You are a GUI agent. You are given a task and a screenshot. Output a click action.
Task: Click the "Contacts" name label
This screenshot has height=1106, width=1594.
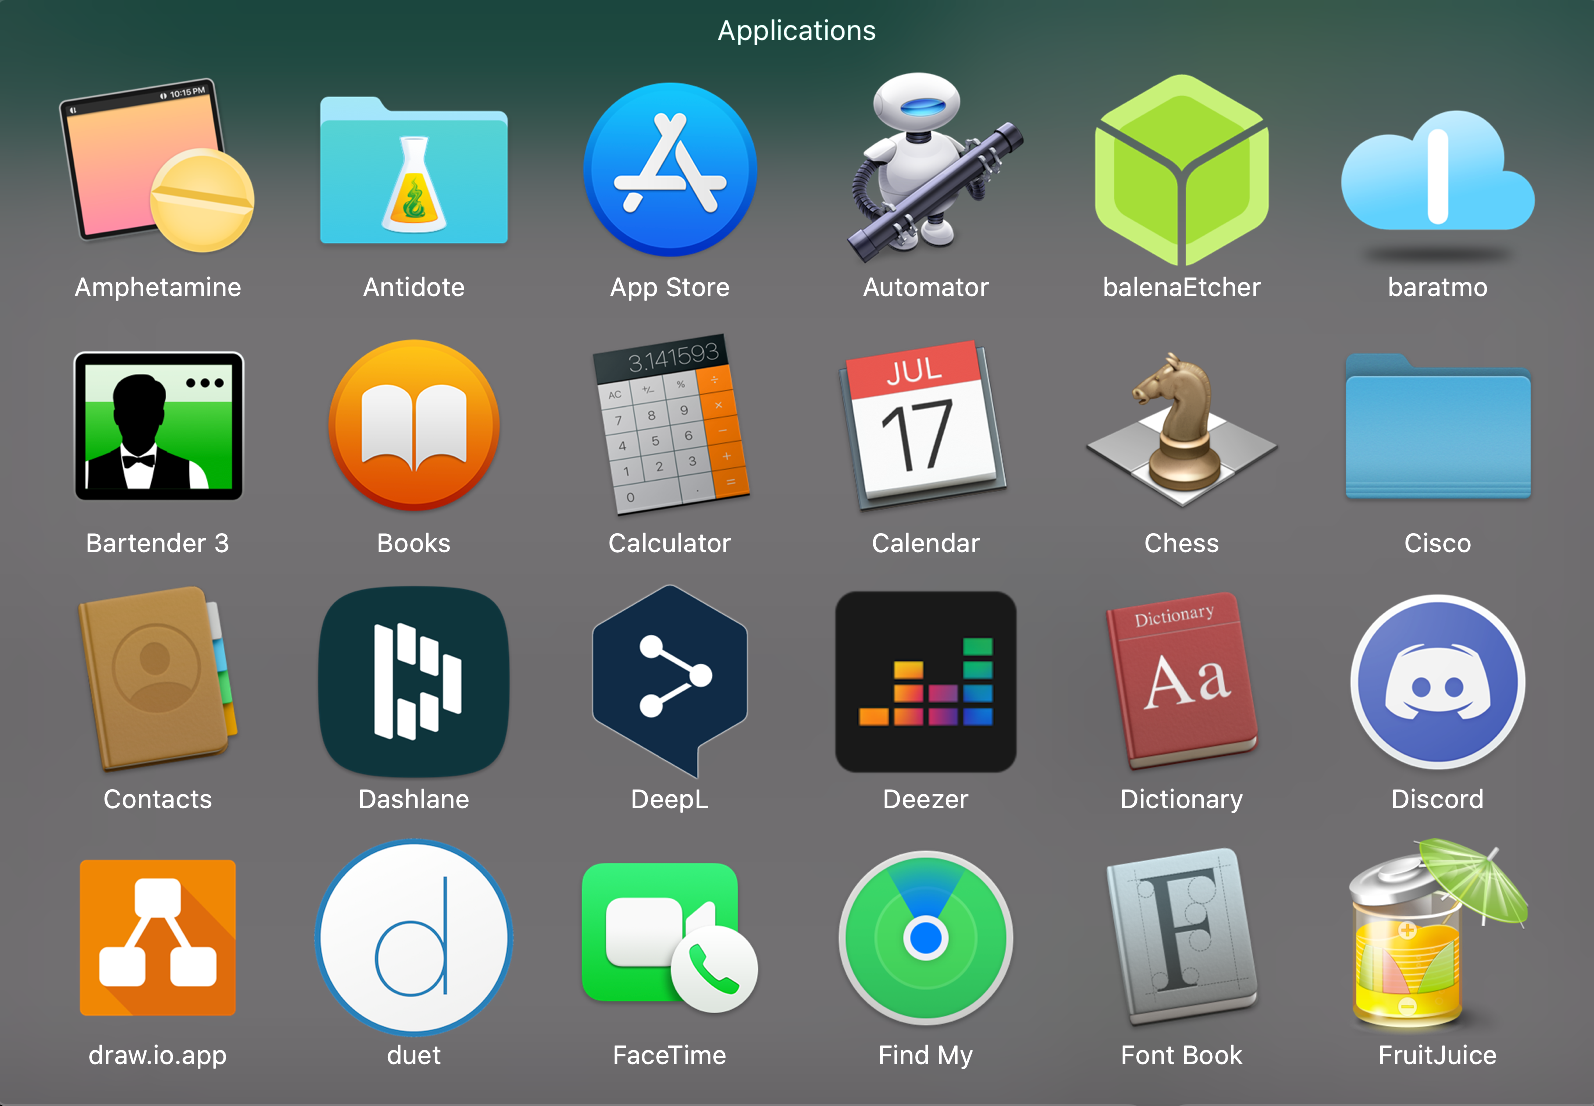[x=158, y=800]
